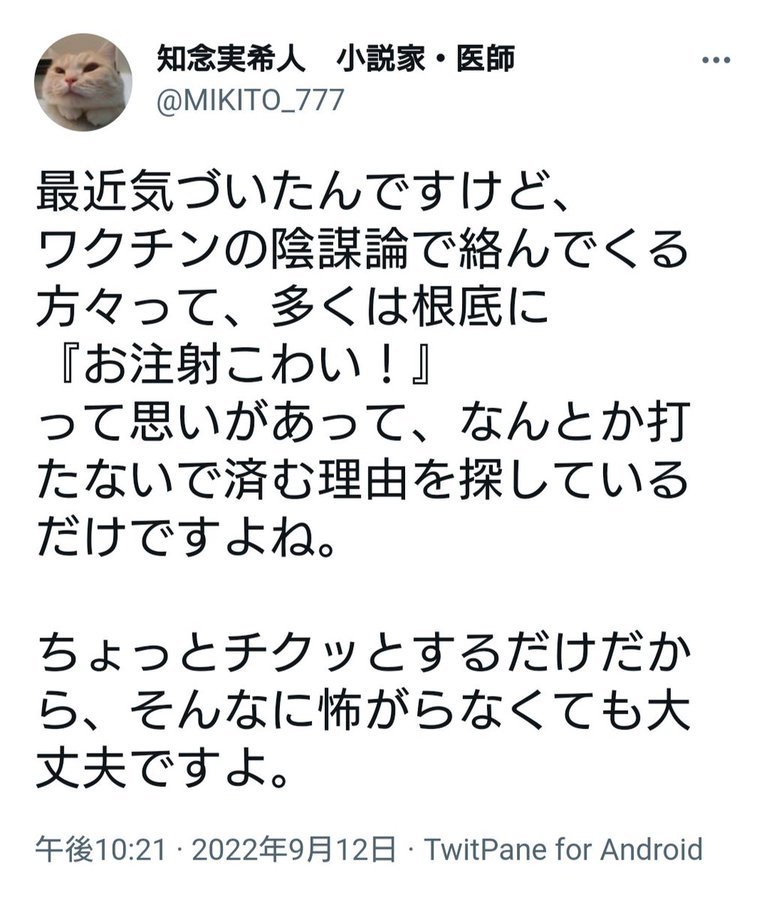Select the line だけですよね。

pyautogui.click(x=187, y=537)
